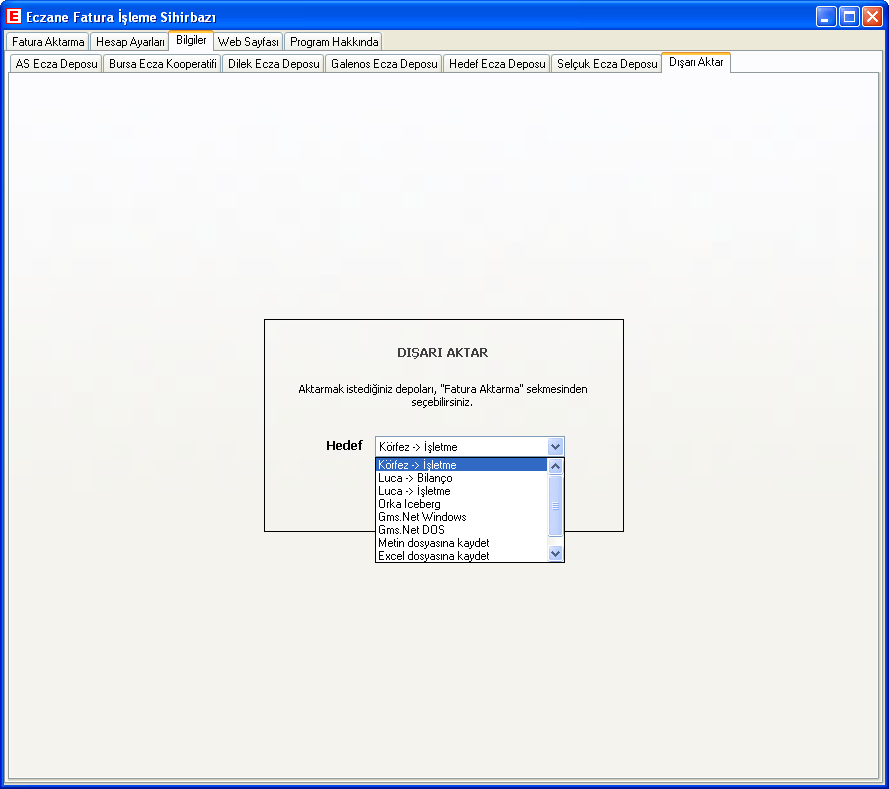The image size is (889, 789).
Task: Select the AS Ecza Deposu sub-tab
Action: point(56,64)
